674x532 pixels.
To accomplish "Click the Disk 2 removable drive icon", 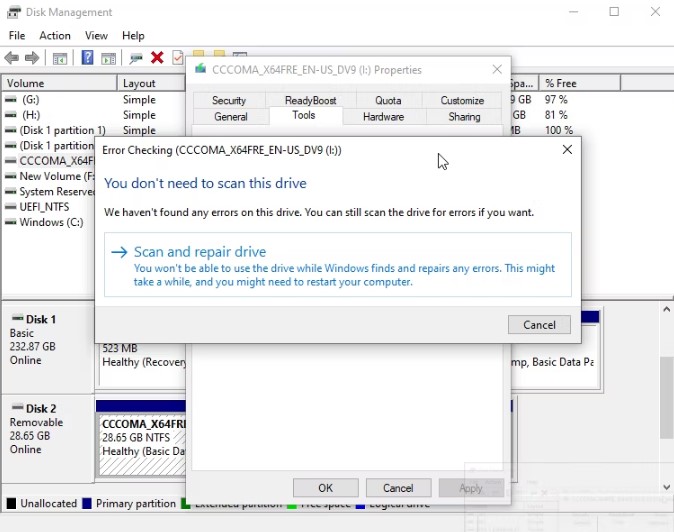I will point(18,407).
